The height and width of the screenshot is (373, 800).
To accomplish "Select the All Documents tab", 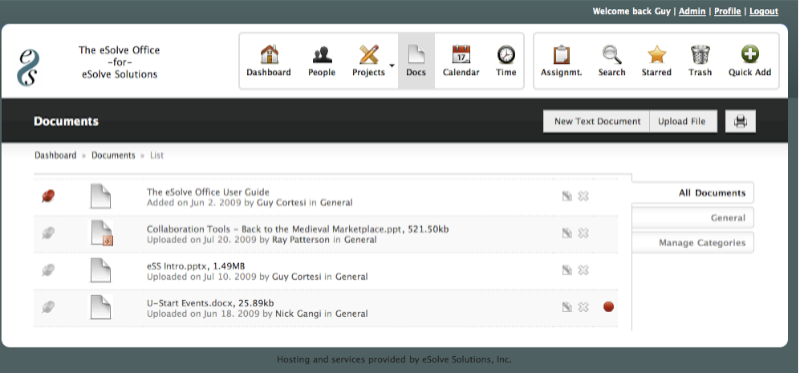I will tap(692, 193).
